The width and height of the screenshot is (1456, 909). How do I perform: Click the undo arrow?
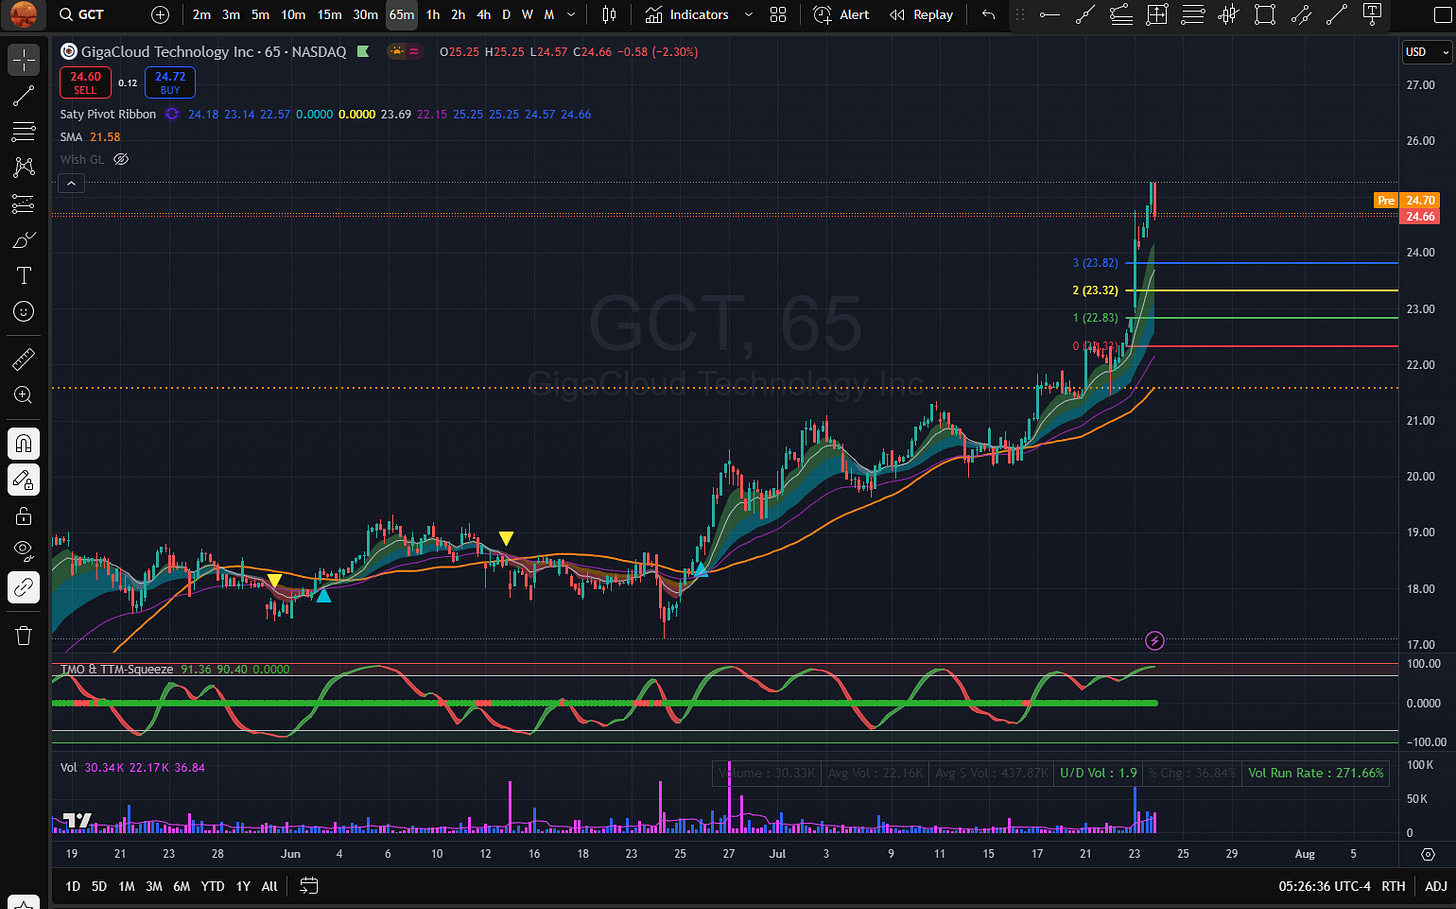click(988, 15)
